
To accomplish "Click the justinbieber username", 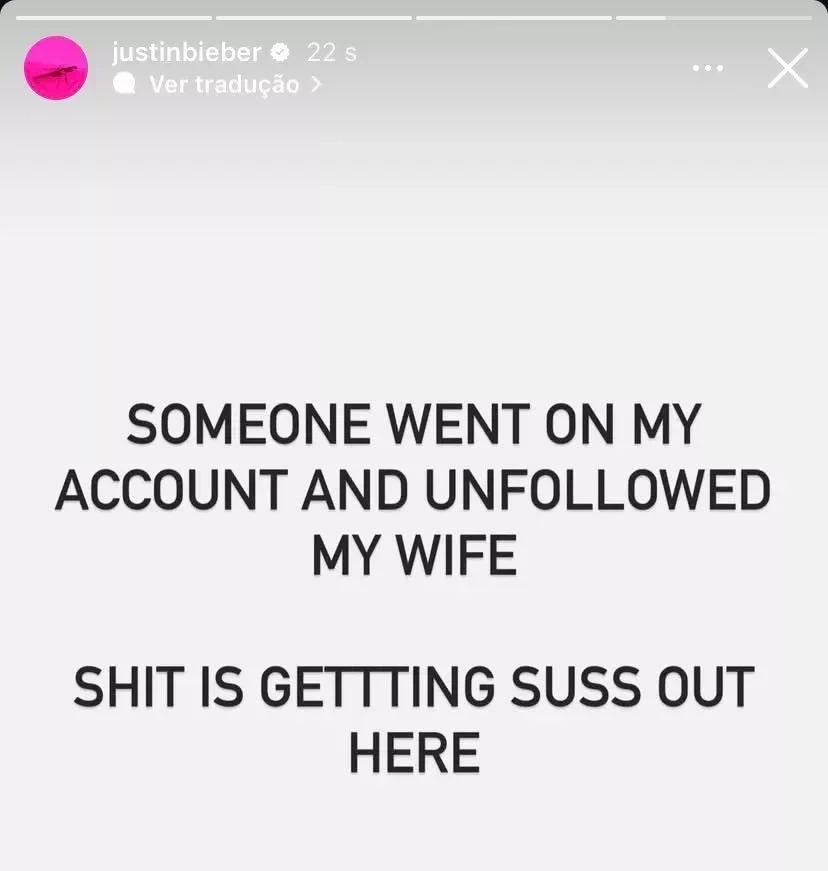I will pos(187,53).
